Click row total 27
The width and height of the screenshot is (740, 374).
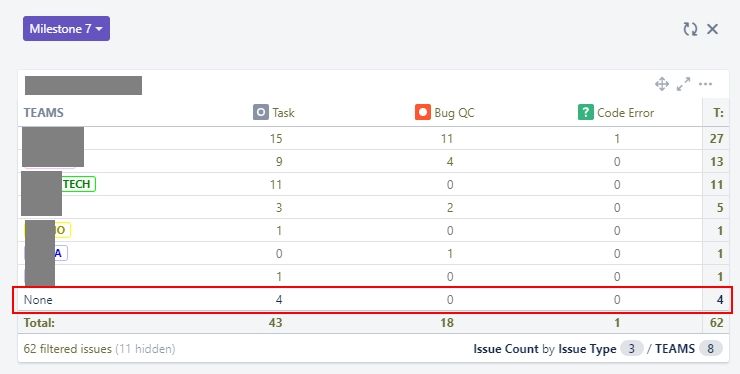[x=717, y=138]
